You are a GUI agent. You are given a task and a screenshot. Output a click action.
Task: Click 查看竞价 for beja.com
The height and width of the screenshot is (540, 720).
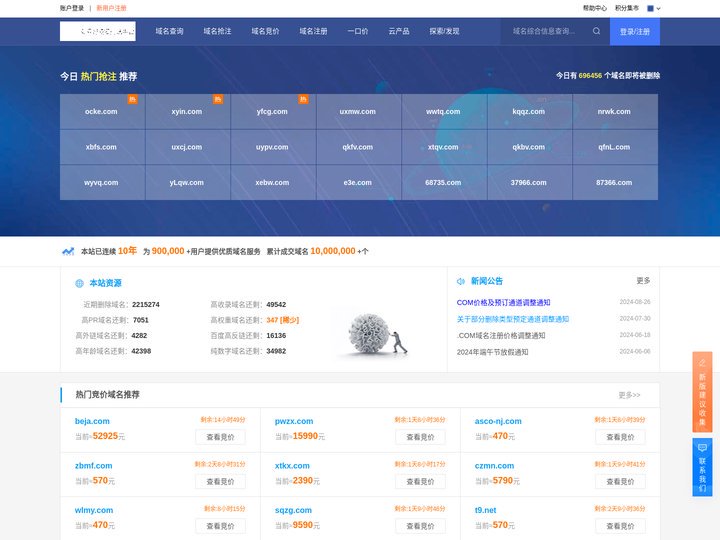point(220,437)
